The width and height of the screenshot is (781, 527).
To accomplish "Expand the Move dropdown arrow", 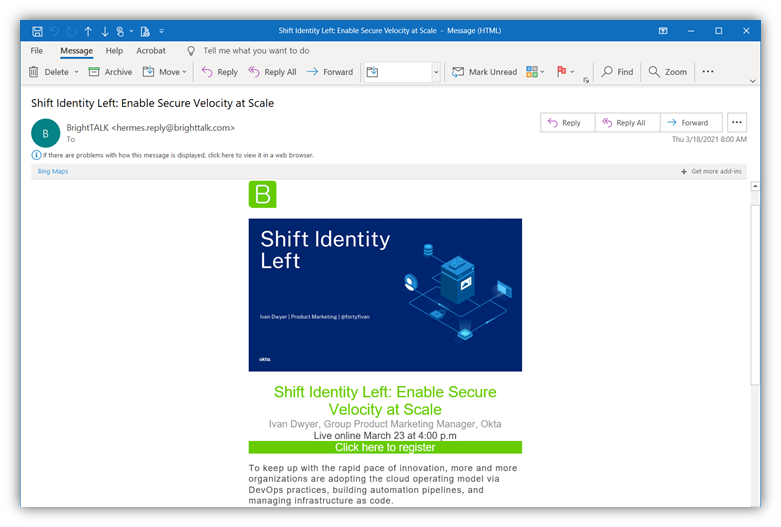I will pos(184,72).
